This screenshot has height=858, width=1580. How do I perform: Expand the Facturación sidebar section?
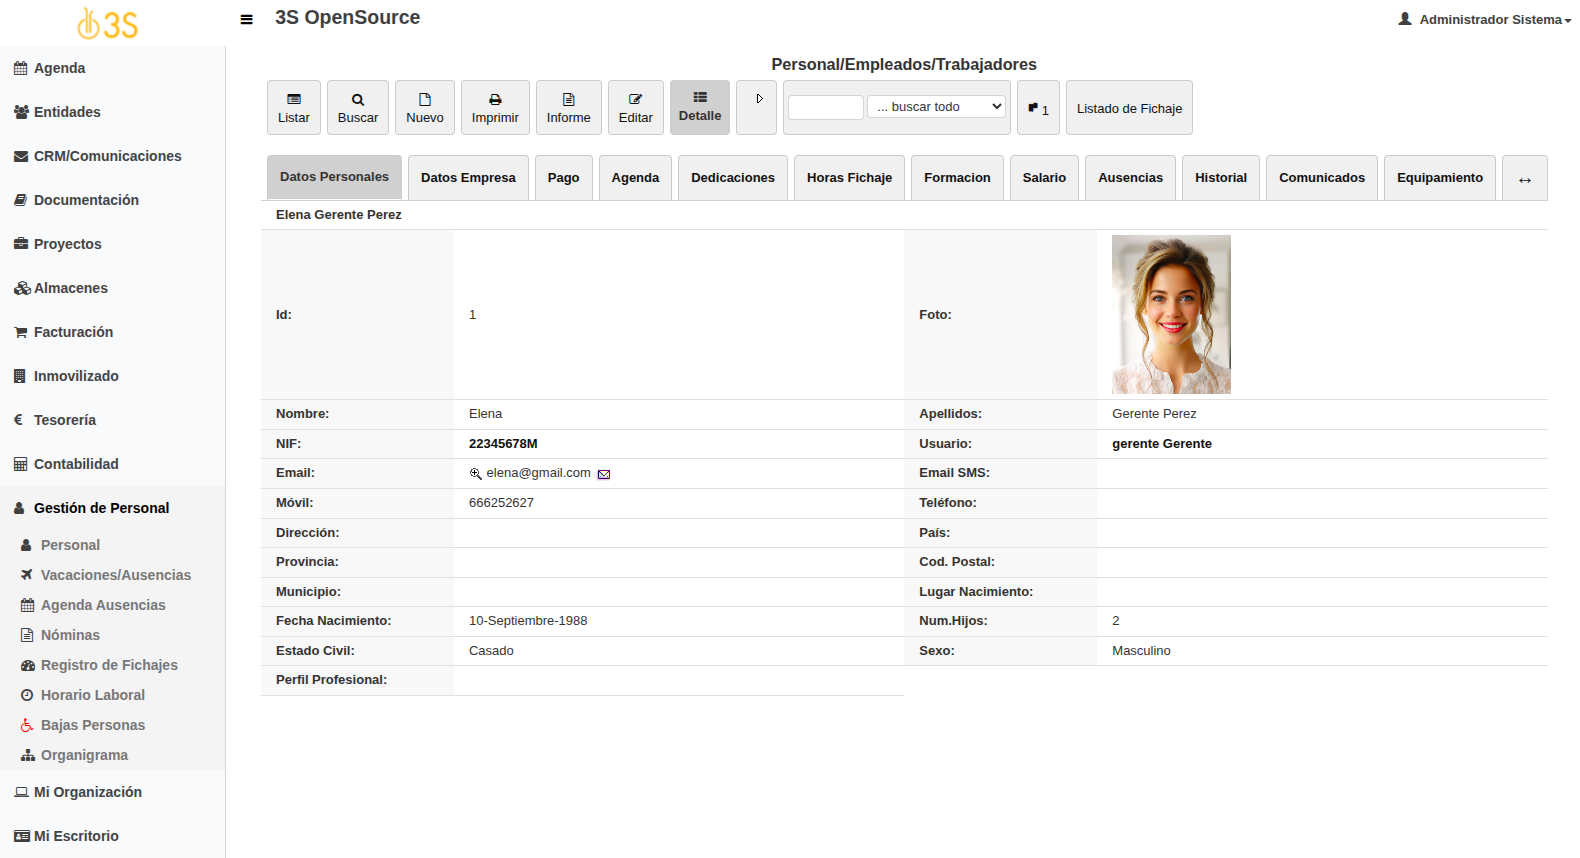[73, 332]
